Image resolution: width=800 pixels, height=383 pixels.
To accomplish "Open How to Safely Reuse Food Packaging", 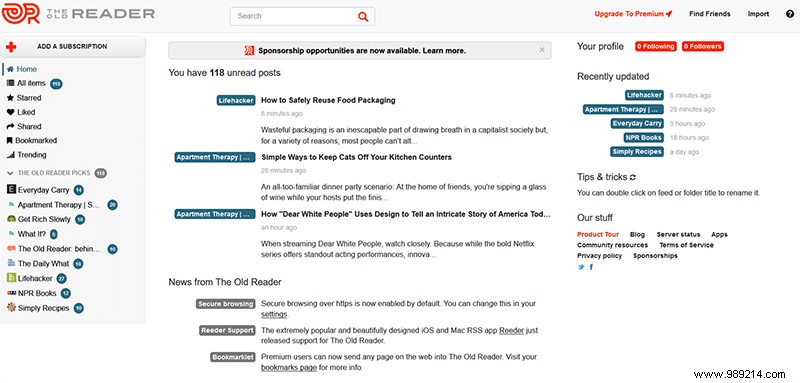I will tap(328, 100).
